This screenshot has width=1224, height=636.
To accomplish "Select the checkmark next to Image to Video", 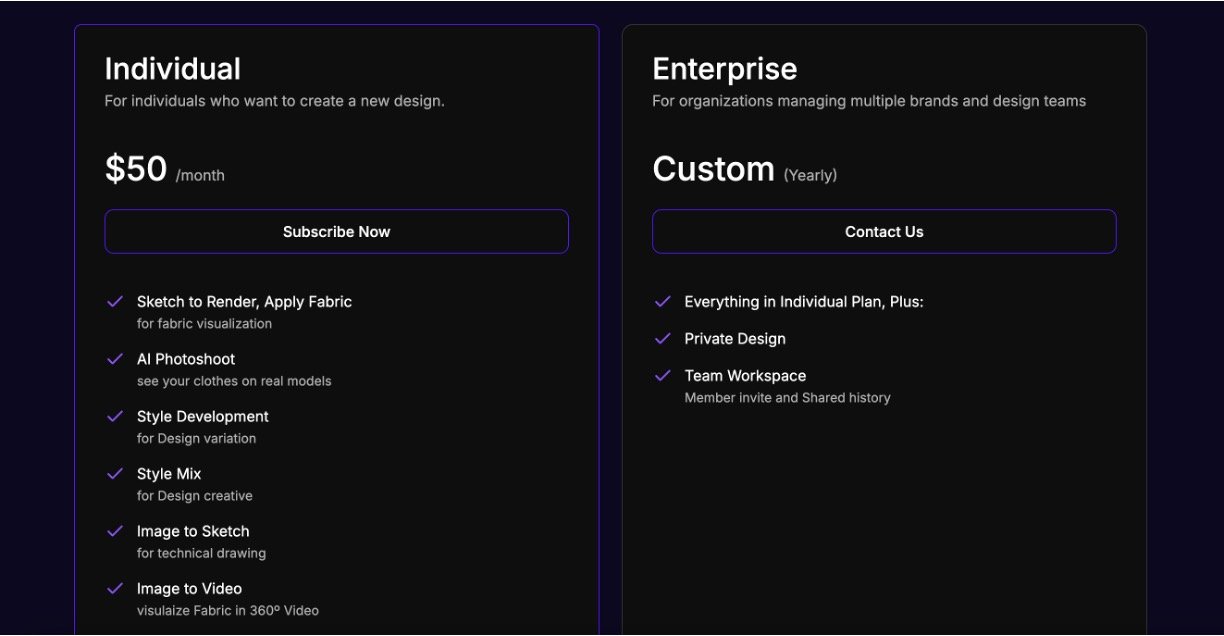I will [x=115, y=588].
